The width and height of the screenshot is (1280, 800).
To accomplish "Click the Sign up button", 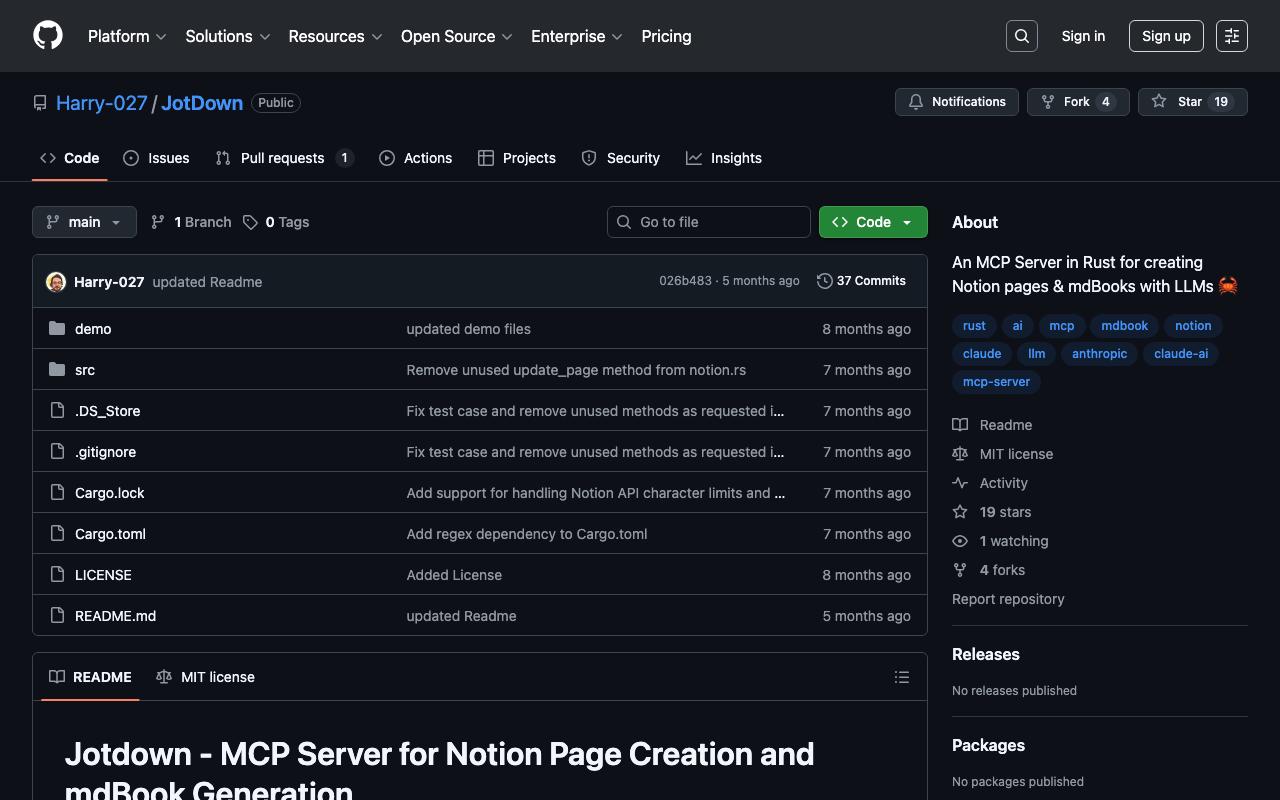I will (1165, 36).
